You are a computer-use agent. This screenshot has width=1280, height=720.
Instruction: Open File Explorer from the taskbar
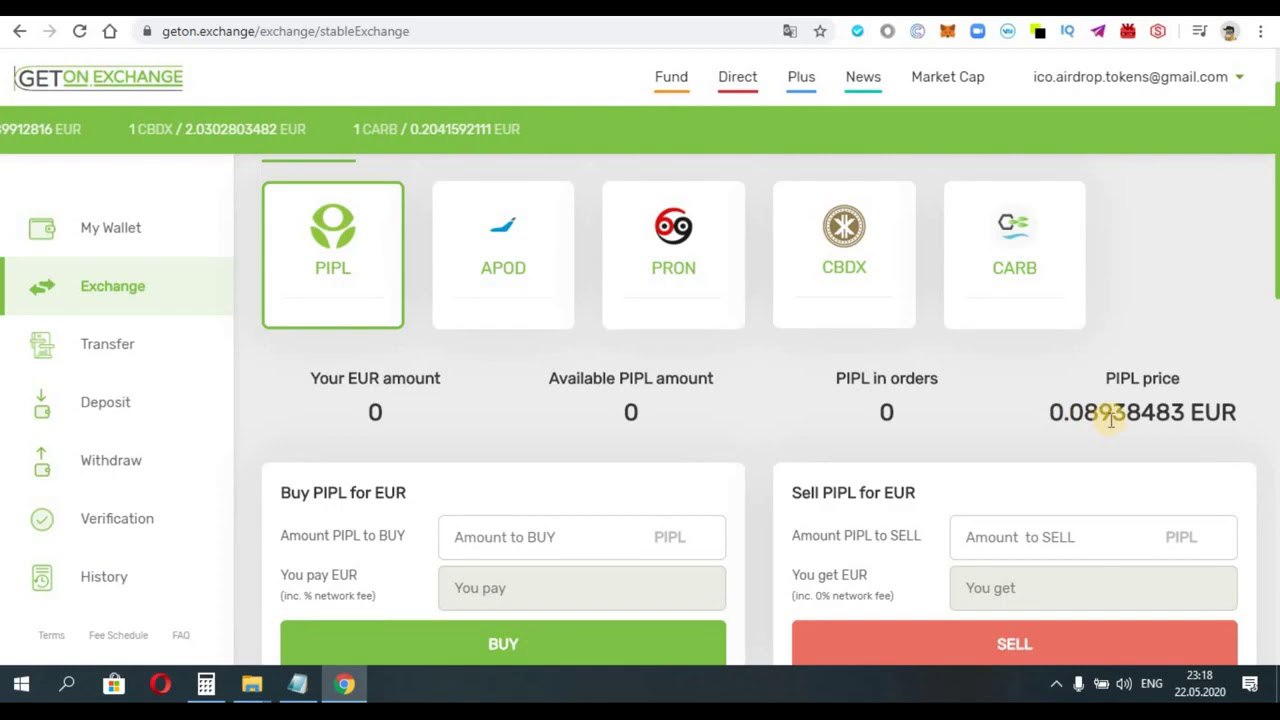click(252, 684)
